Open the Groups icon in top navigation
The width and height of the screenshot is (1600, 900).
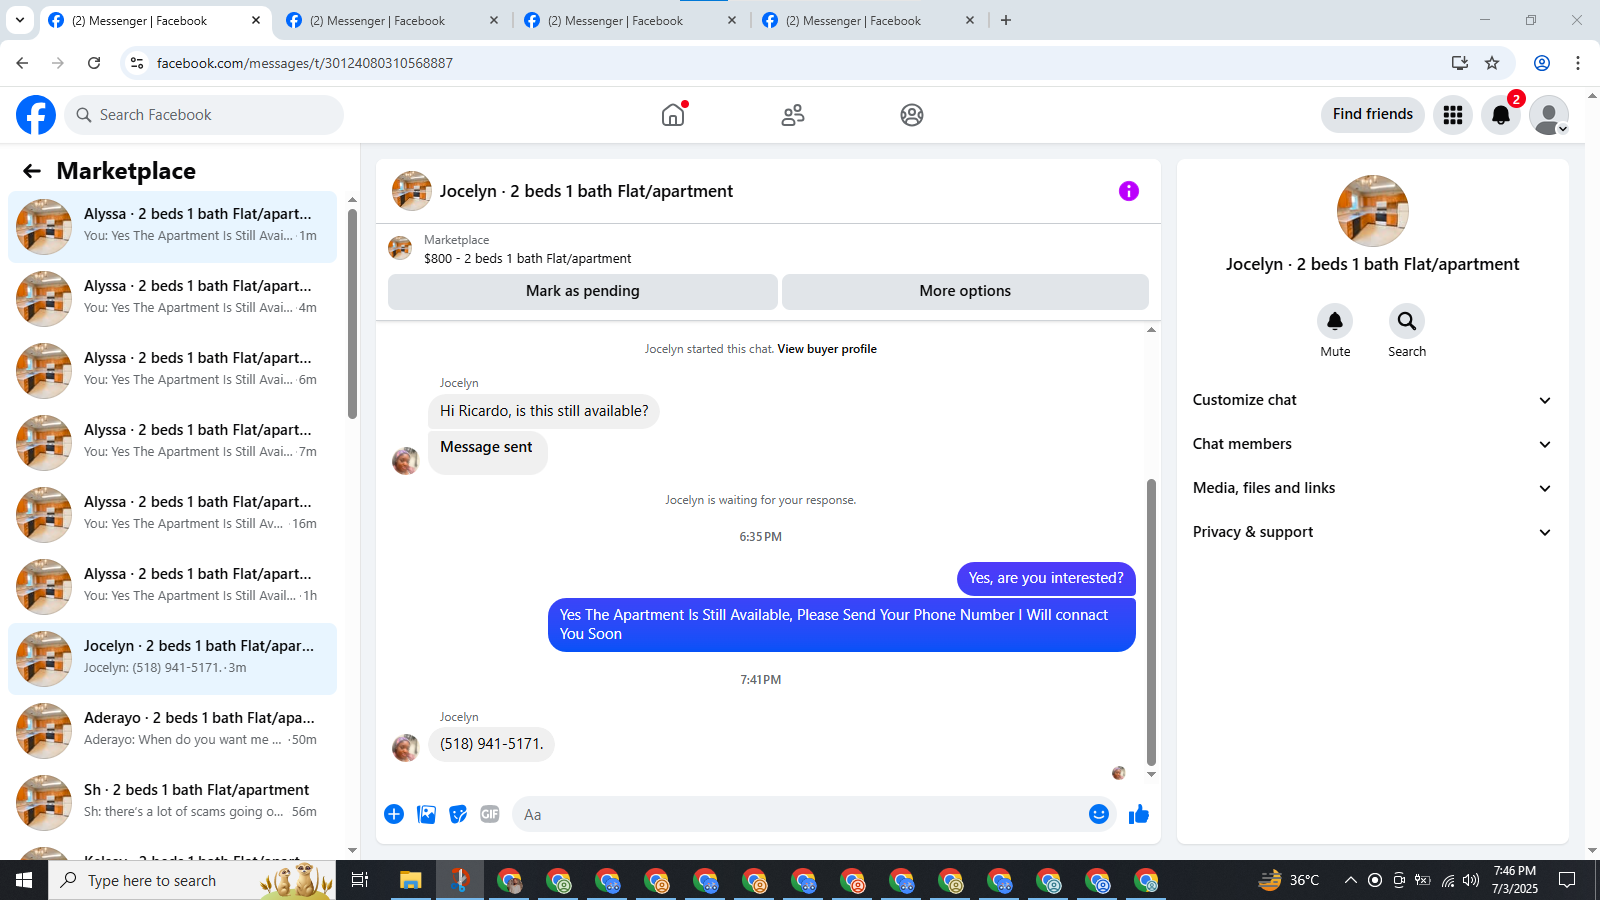point(912,115)
